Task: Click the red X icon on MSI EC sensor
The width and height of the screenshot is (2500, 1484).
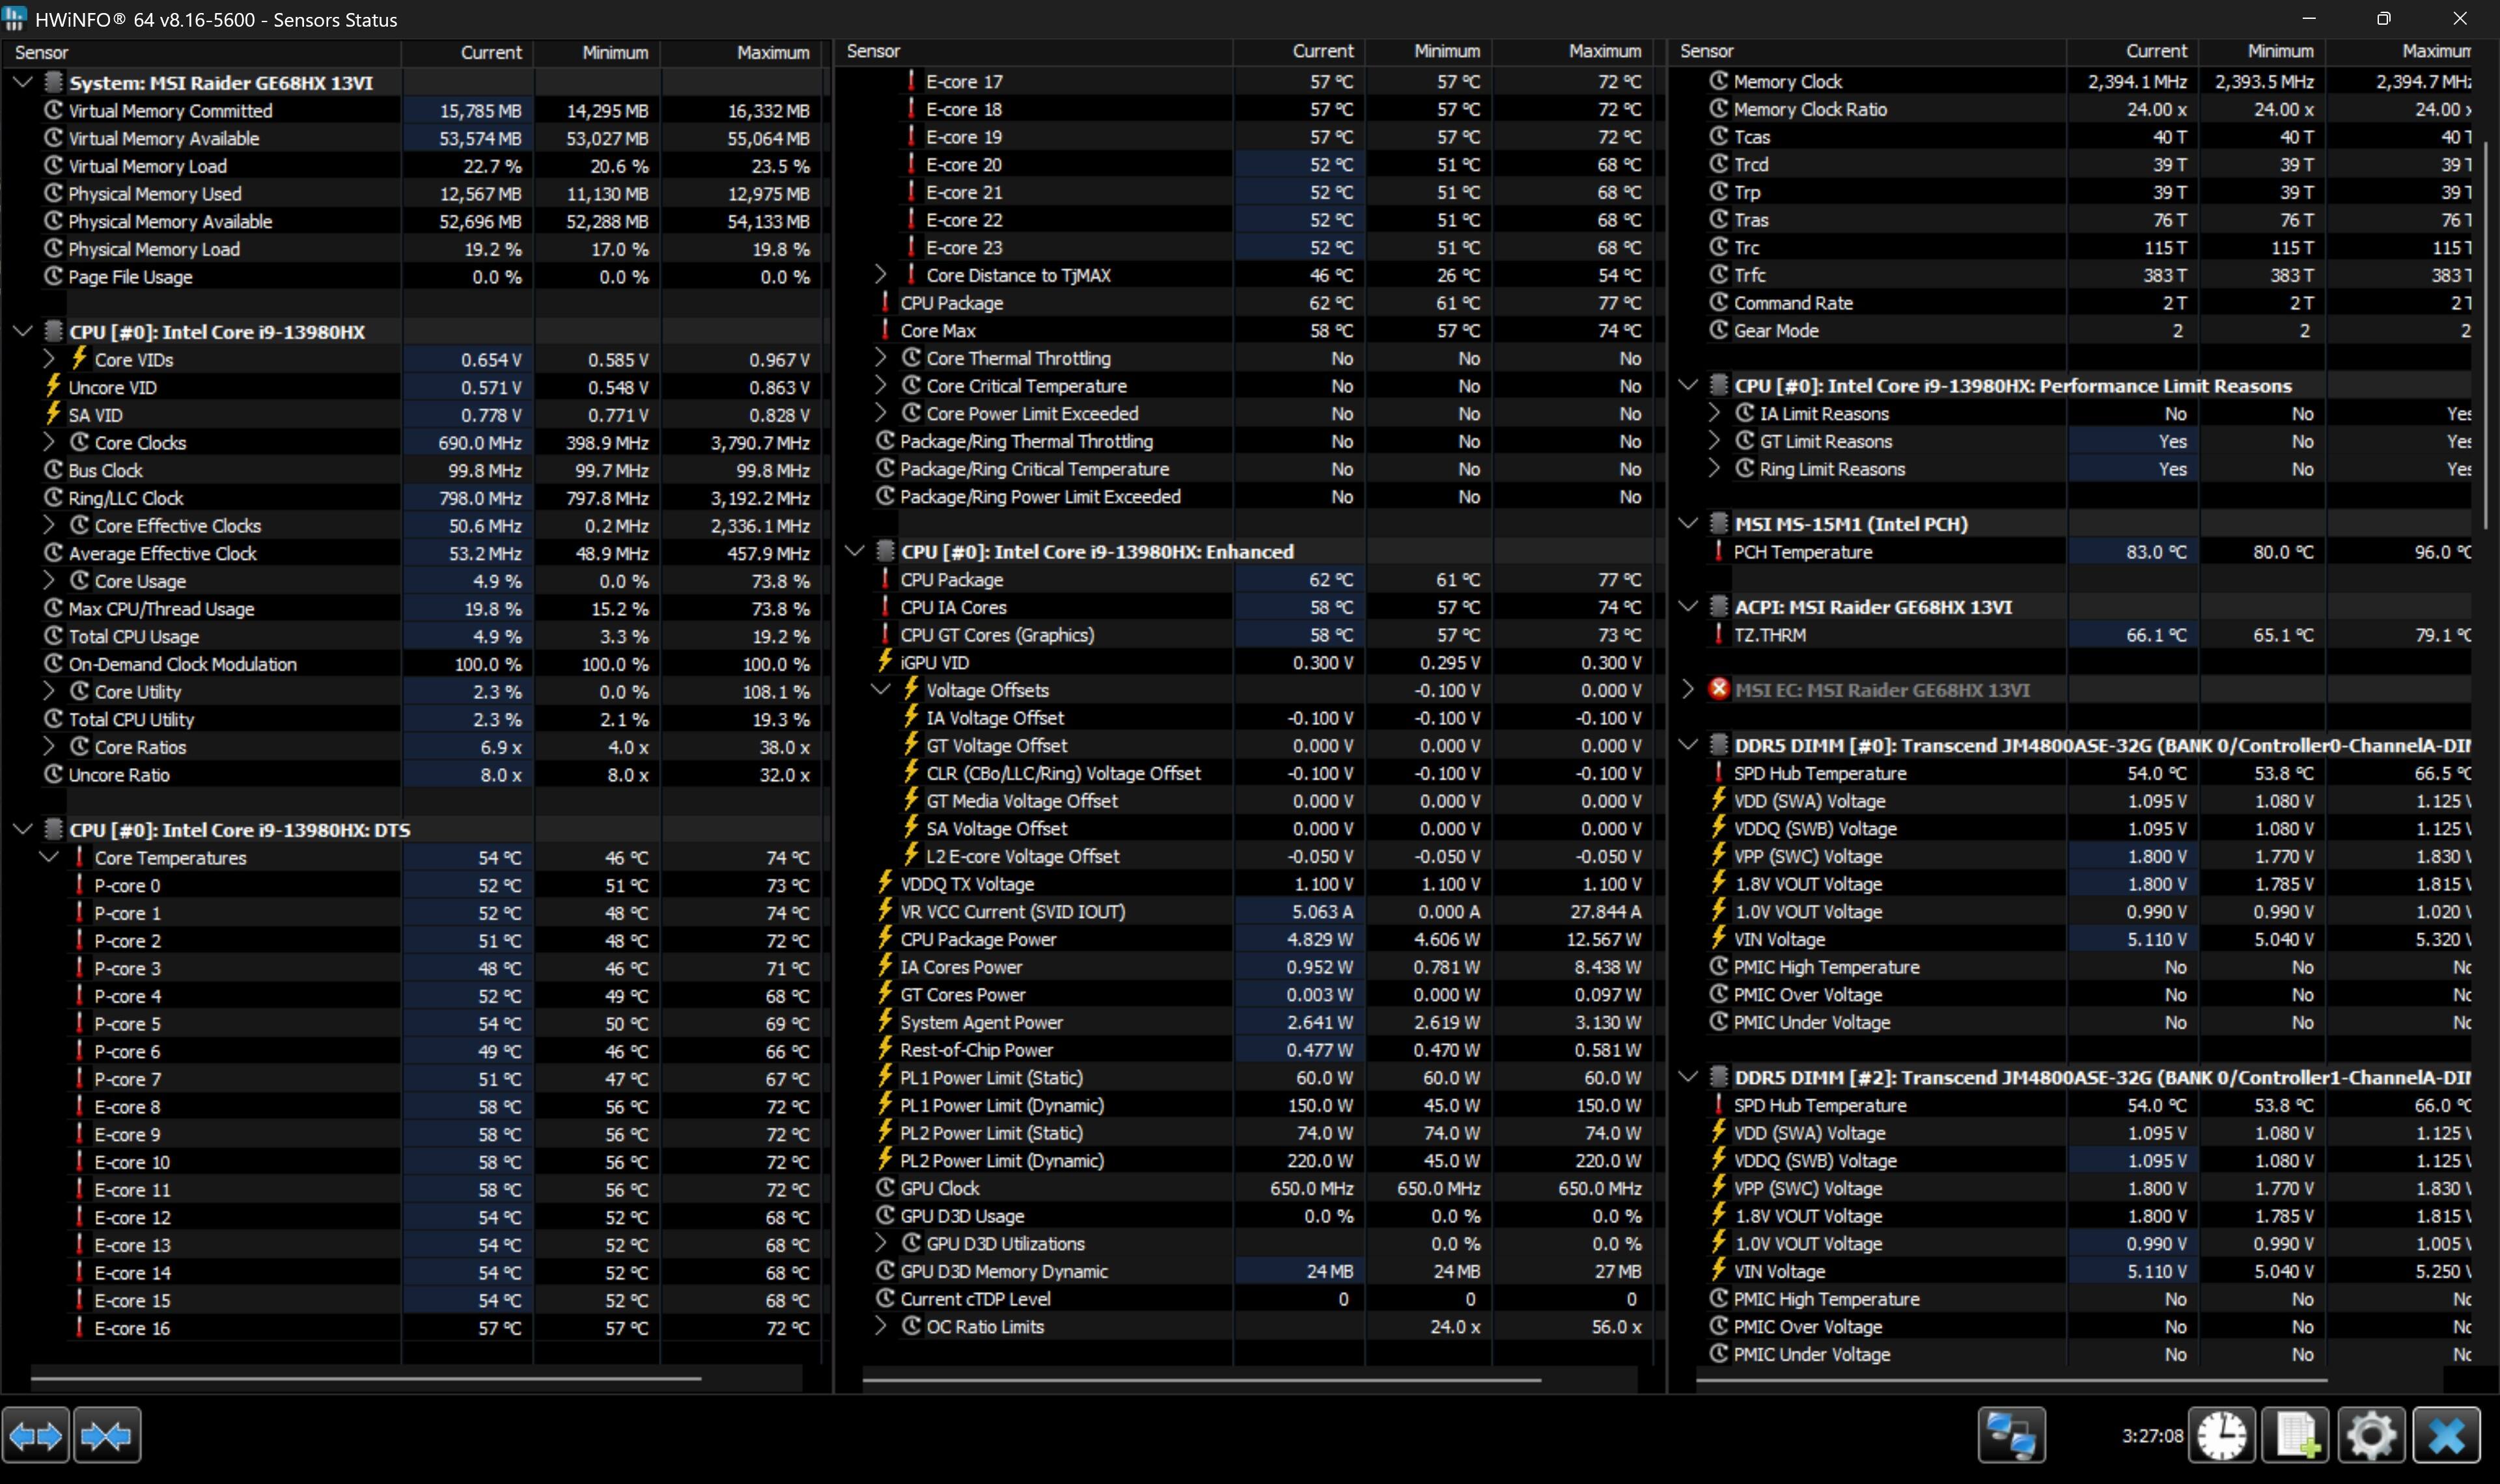Action: click(x=1719, y=690)
